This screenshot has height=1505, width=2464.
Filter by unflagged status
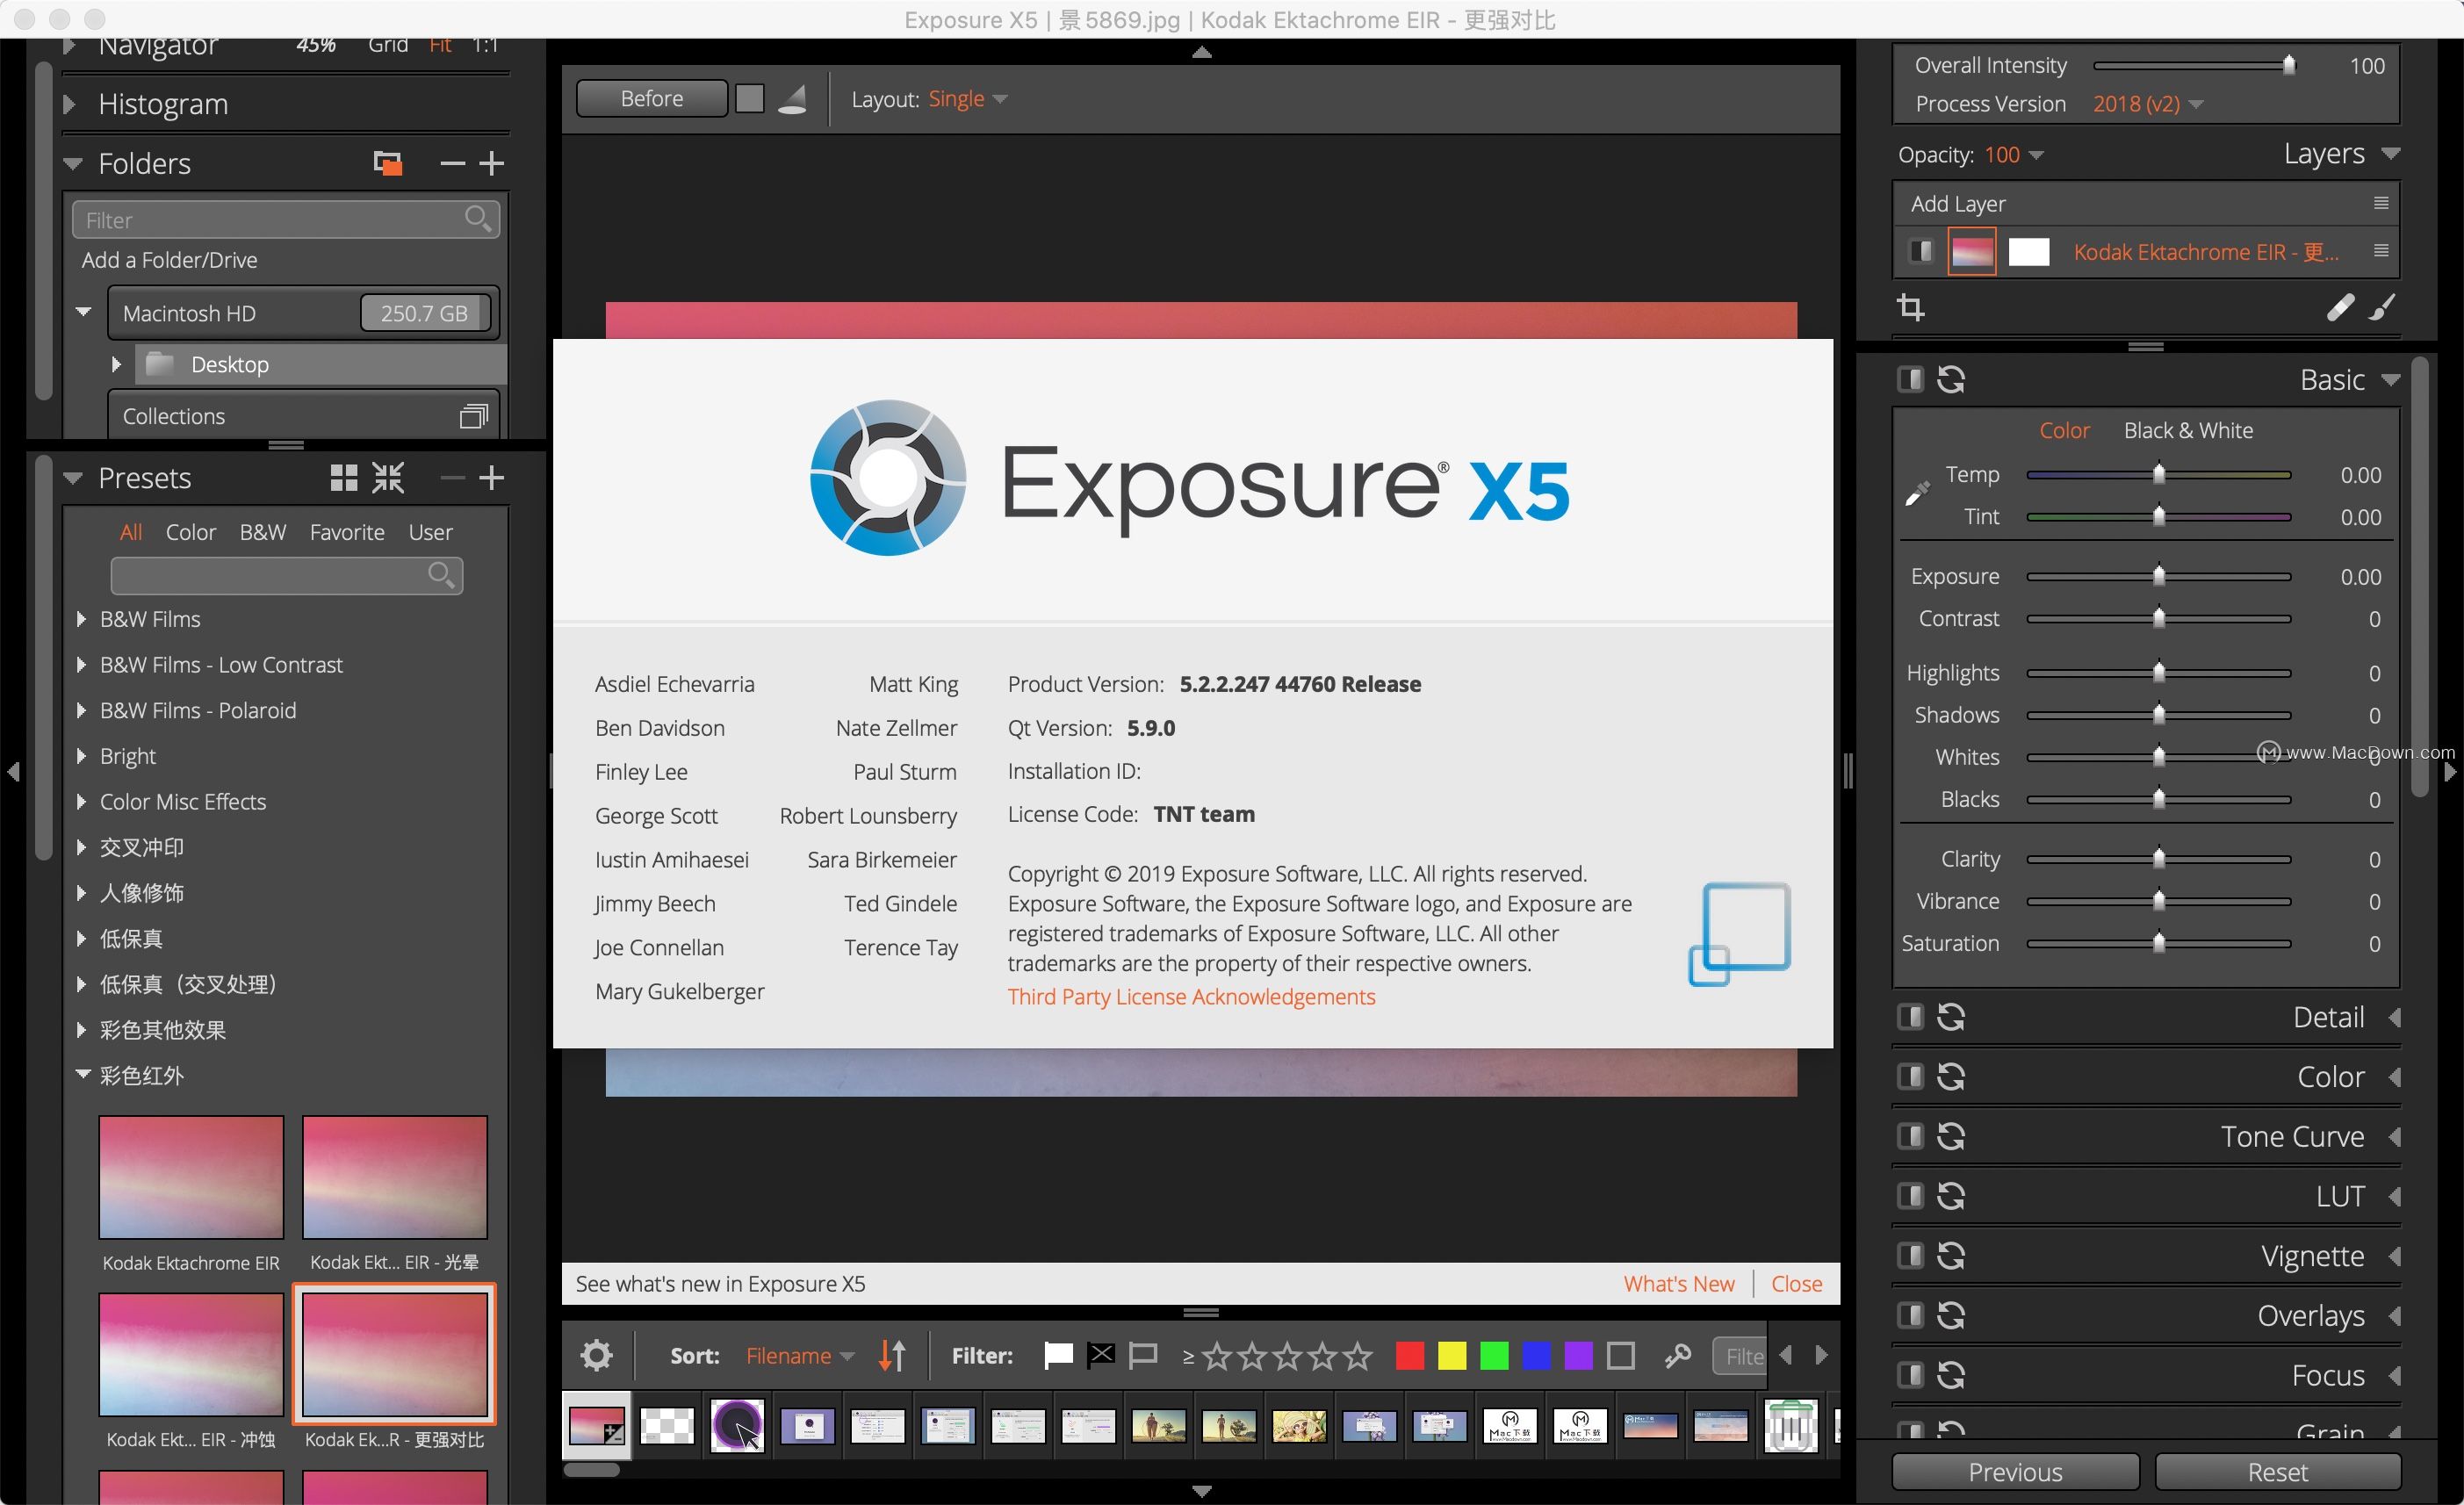pos(1142,1355)
